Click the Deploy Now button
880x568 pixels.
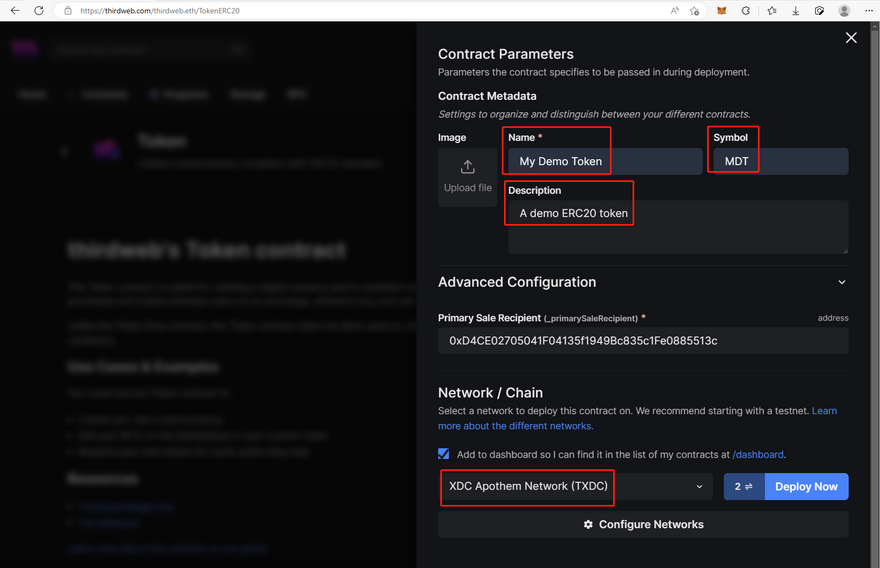pyautogui.click(x=806, y=487)
